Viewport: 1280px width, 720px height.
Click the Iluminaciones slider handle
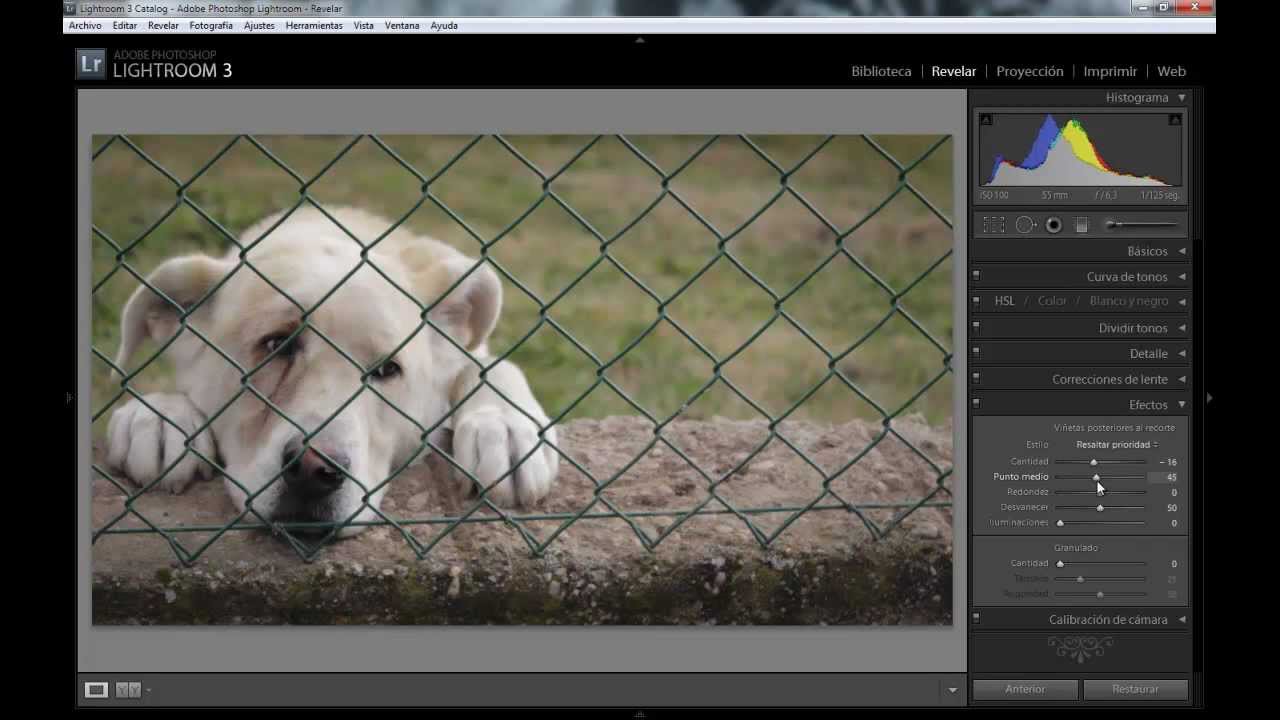[x=1060, y=523]
